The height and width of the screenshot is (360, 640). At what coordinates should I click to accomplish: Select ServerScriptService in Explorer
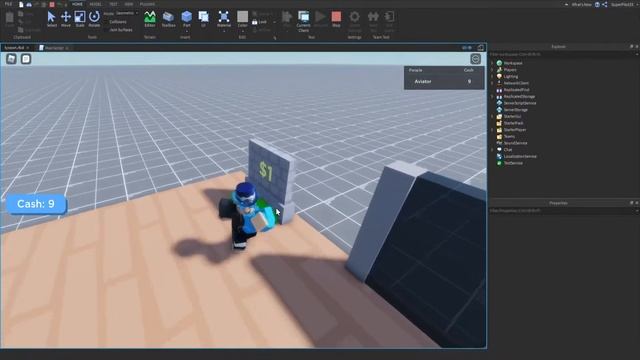tap(520, 103)
